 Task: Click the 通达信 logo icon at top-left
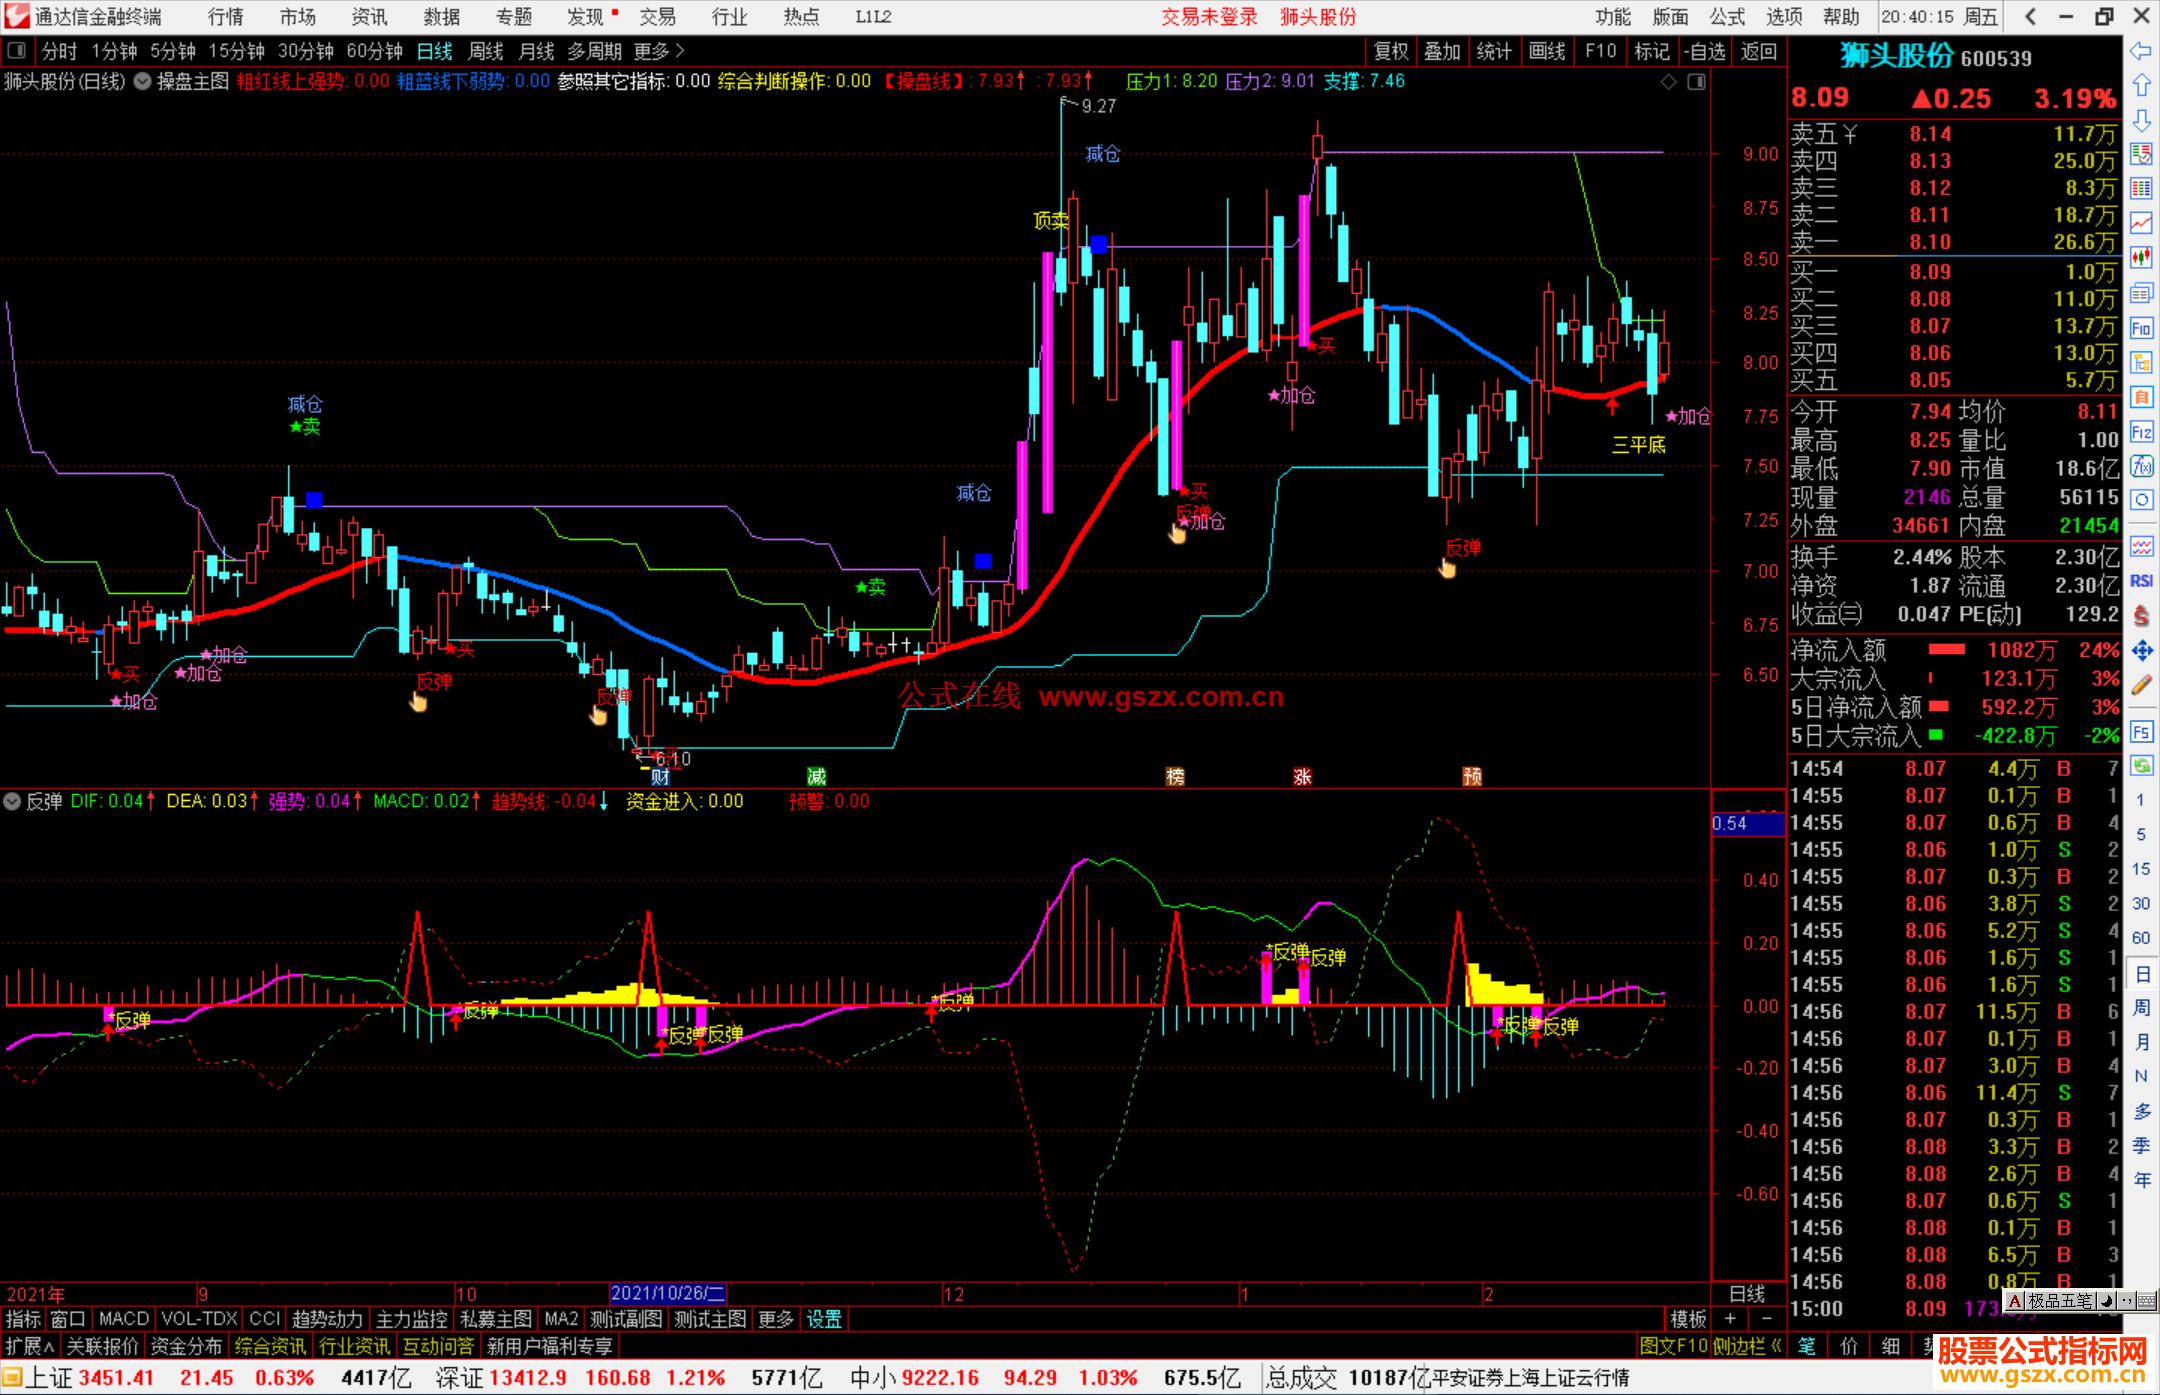[x=17, y=16]
